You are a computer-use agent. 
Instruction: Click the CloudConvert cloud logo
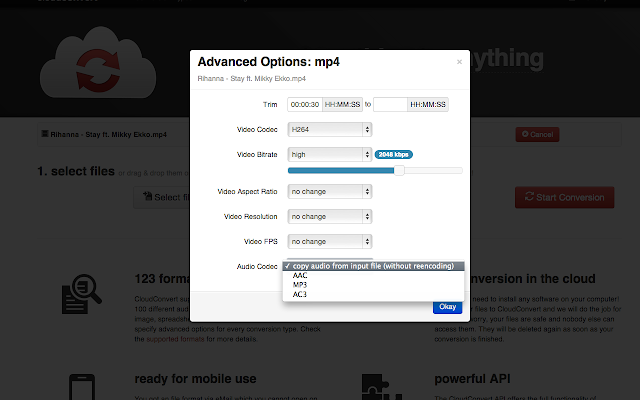pyautogui.click(x=98, y=62)
